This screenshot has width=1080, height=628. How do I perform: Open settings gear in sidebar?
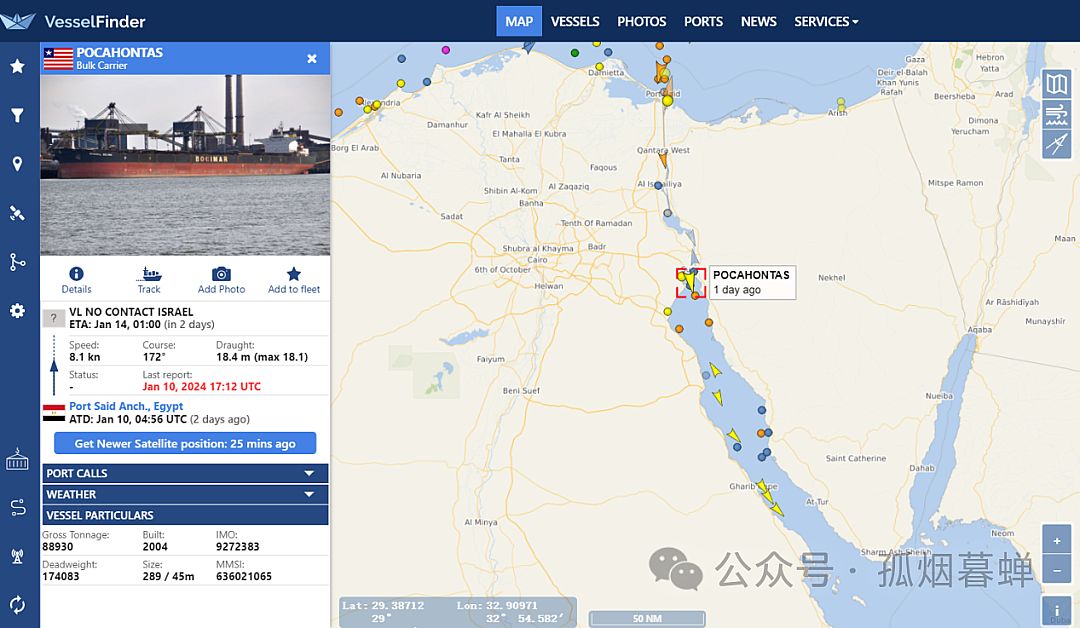(x=17, y=311)
